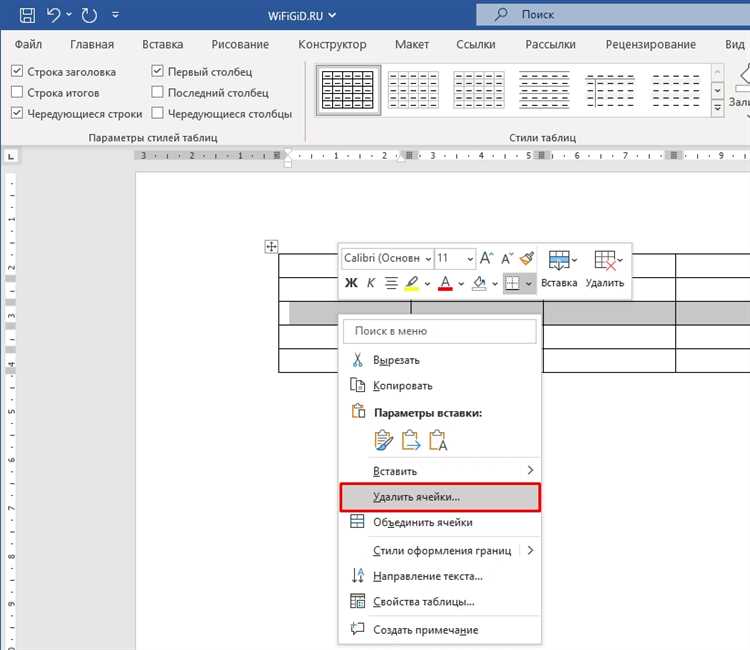Toggle italic К formatting
This screenshot has width=750, height=650.
[x=371, y=283]
